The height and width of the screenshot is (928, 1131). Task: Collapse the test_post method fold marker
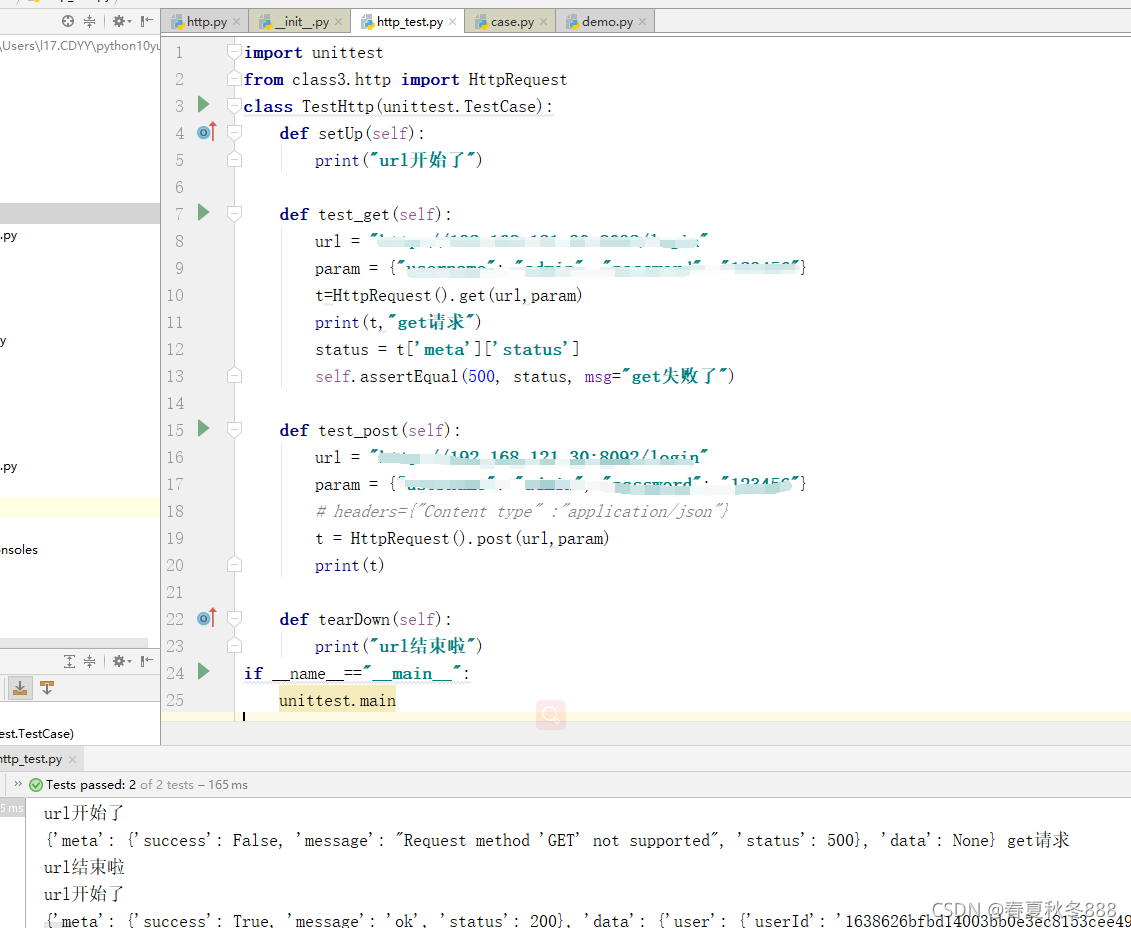[x=234, y=430]
